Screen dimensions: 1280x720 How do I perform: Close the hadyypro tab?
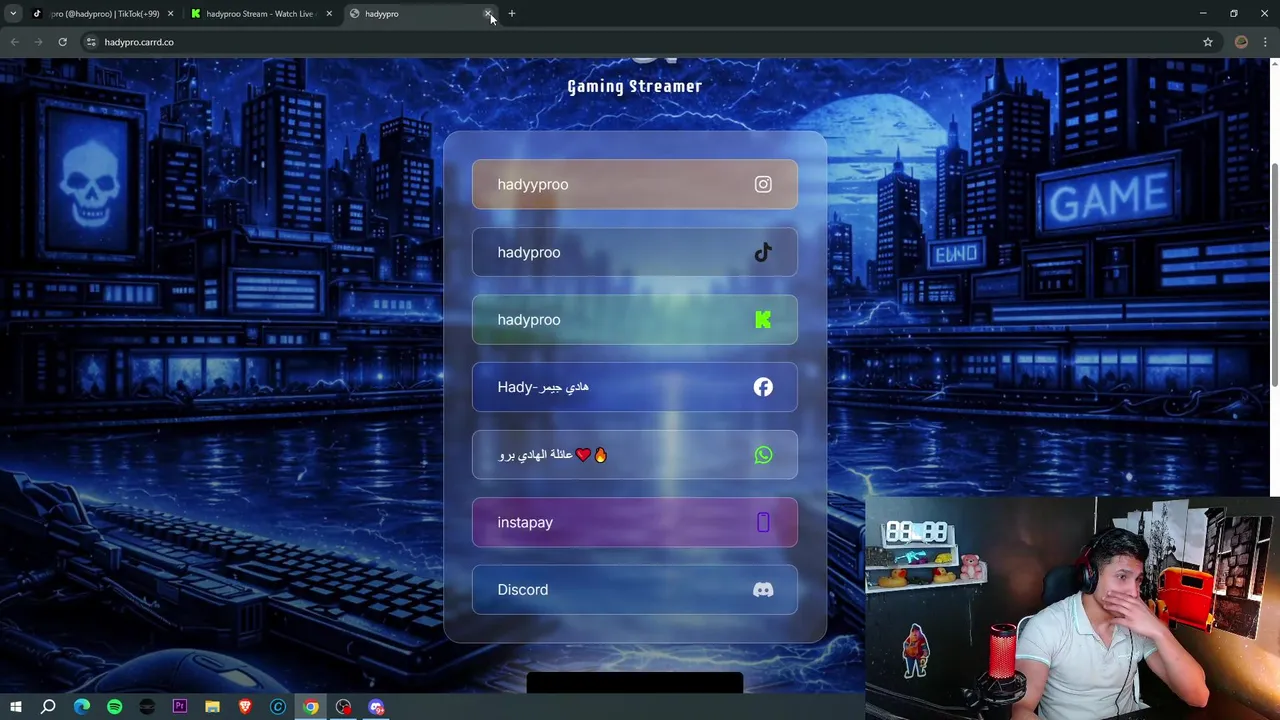coord(488,14)
